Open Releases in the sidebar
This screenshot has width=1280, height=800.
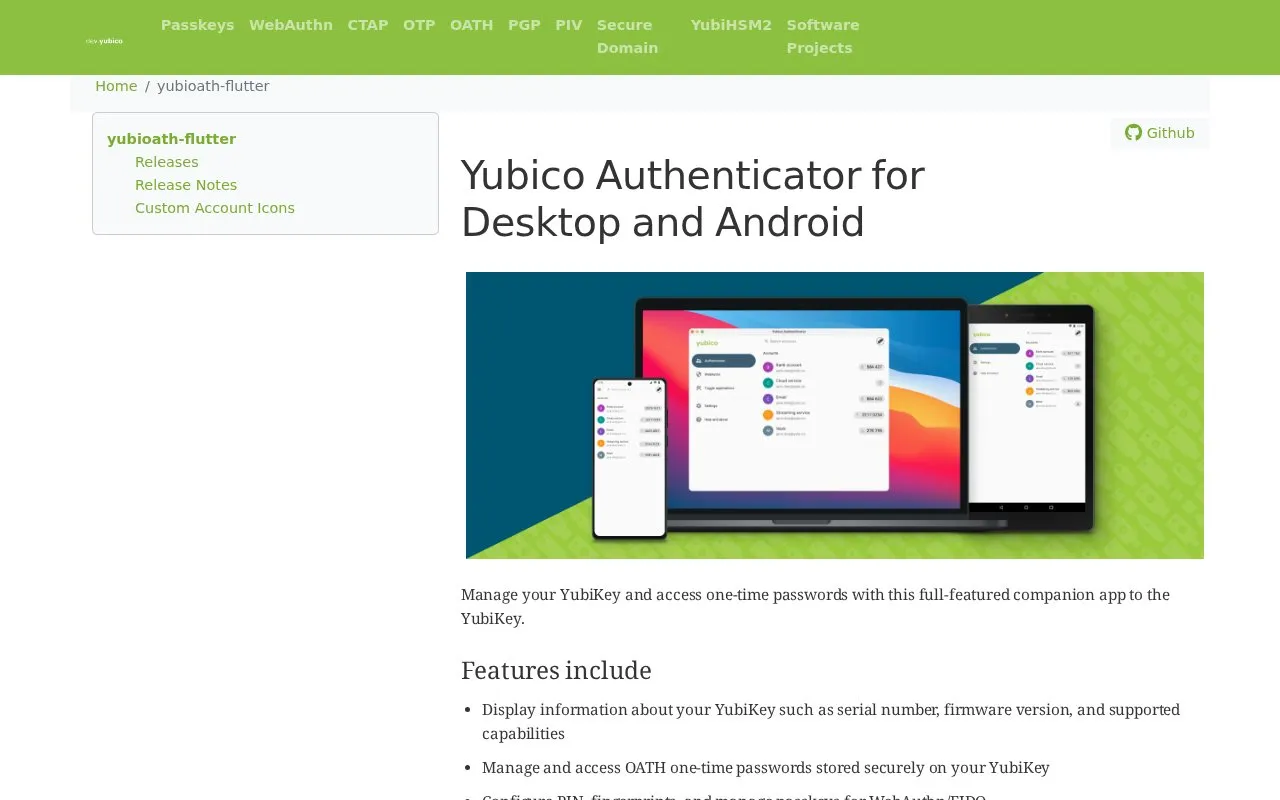click(167, 162)
